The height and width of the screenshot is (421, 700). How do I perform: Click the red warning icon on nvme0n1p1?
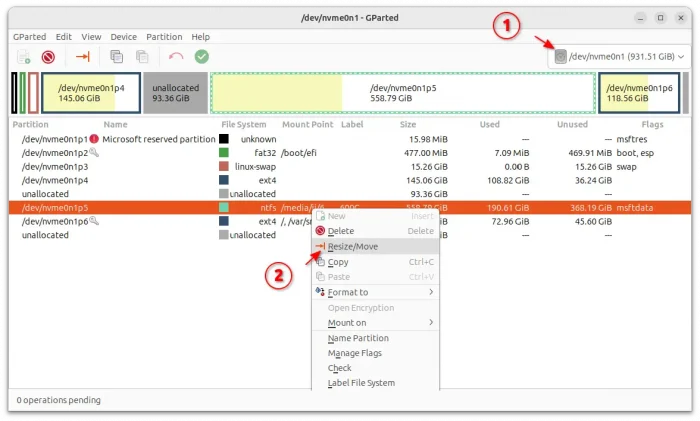click(94, 139)
